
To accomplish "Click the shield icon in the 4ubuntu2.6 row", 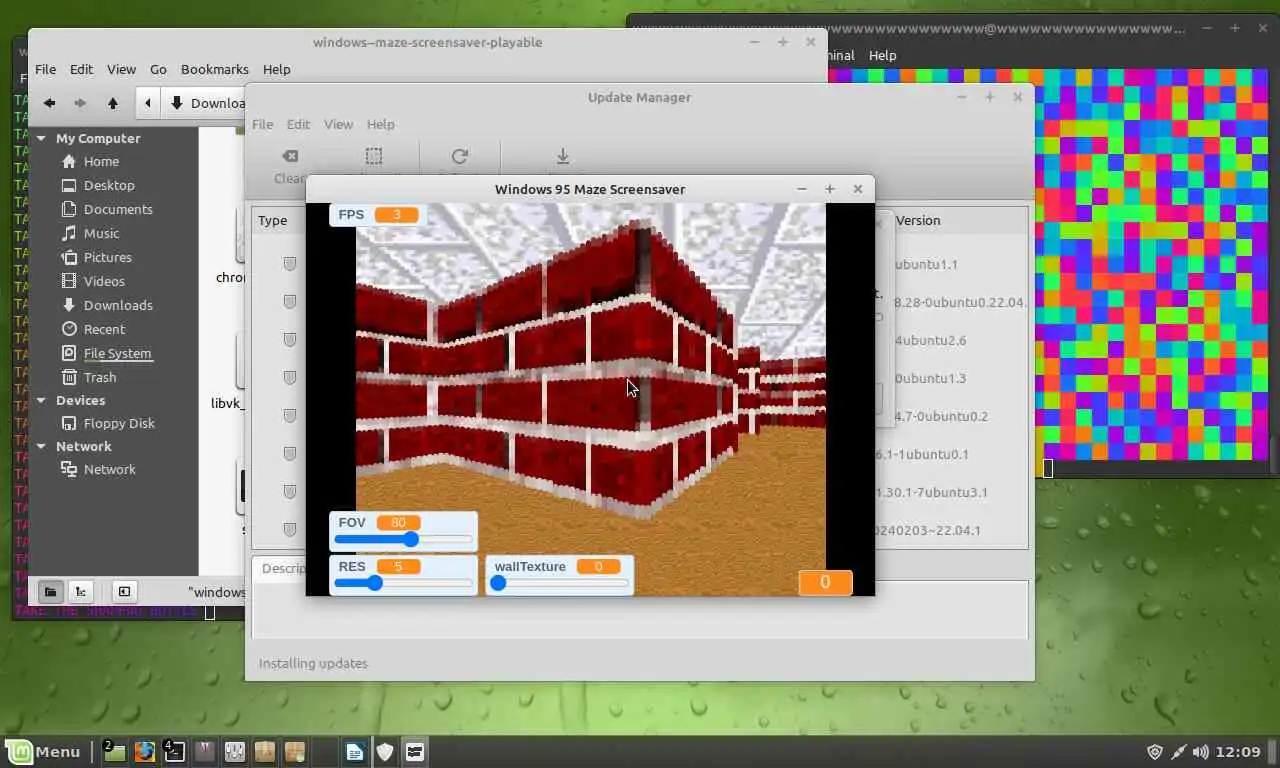I will (289, 340).
